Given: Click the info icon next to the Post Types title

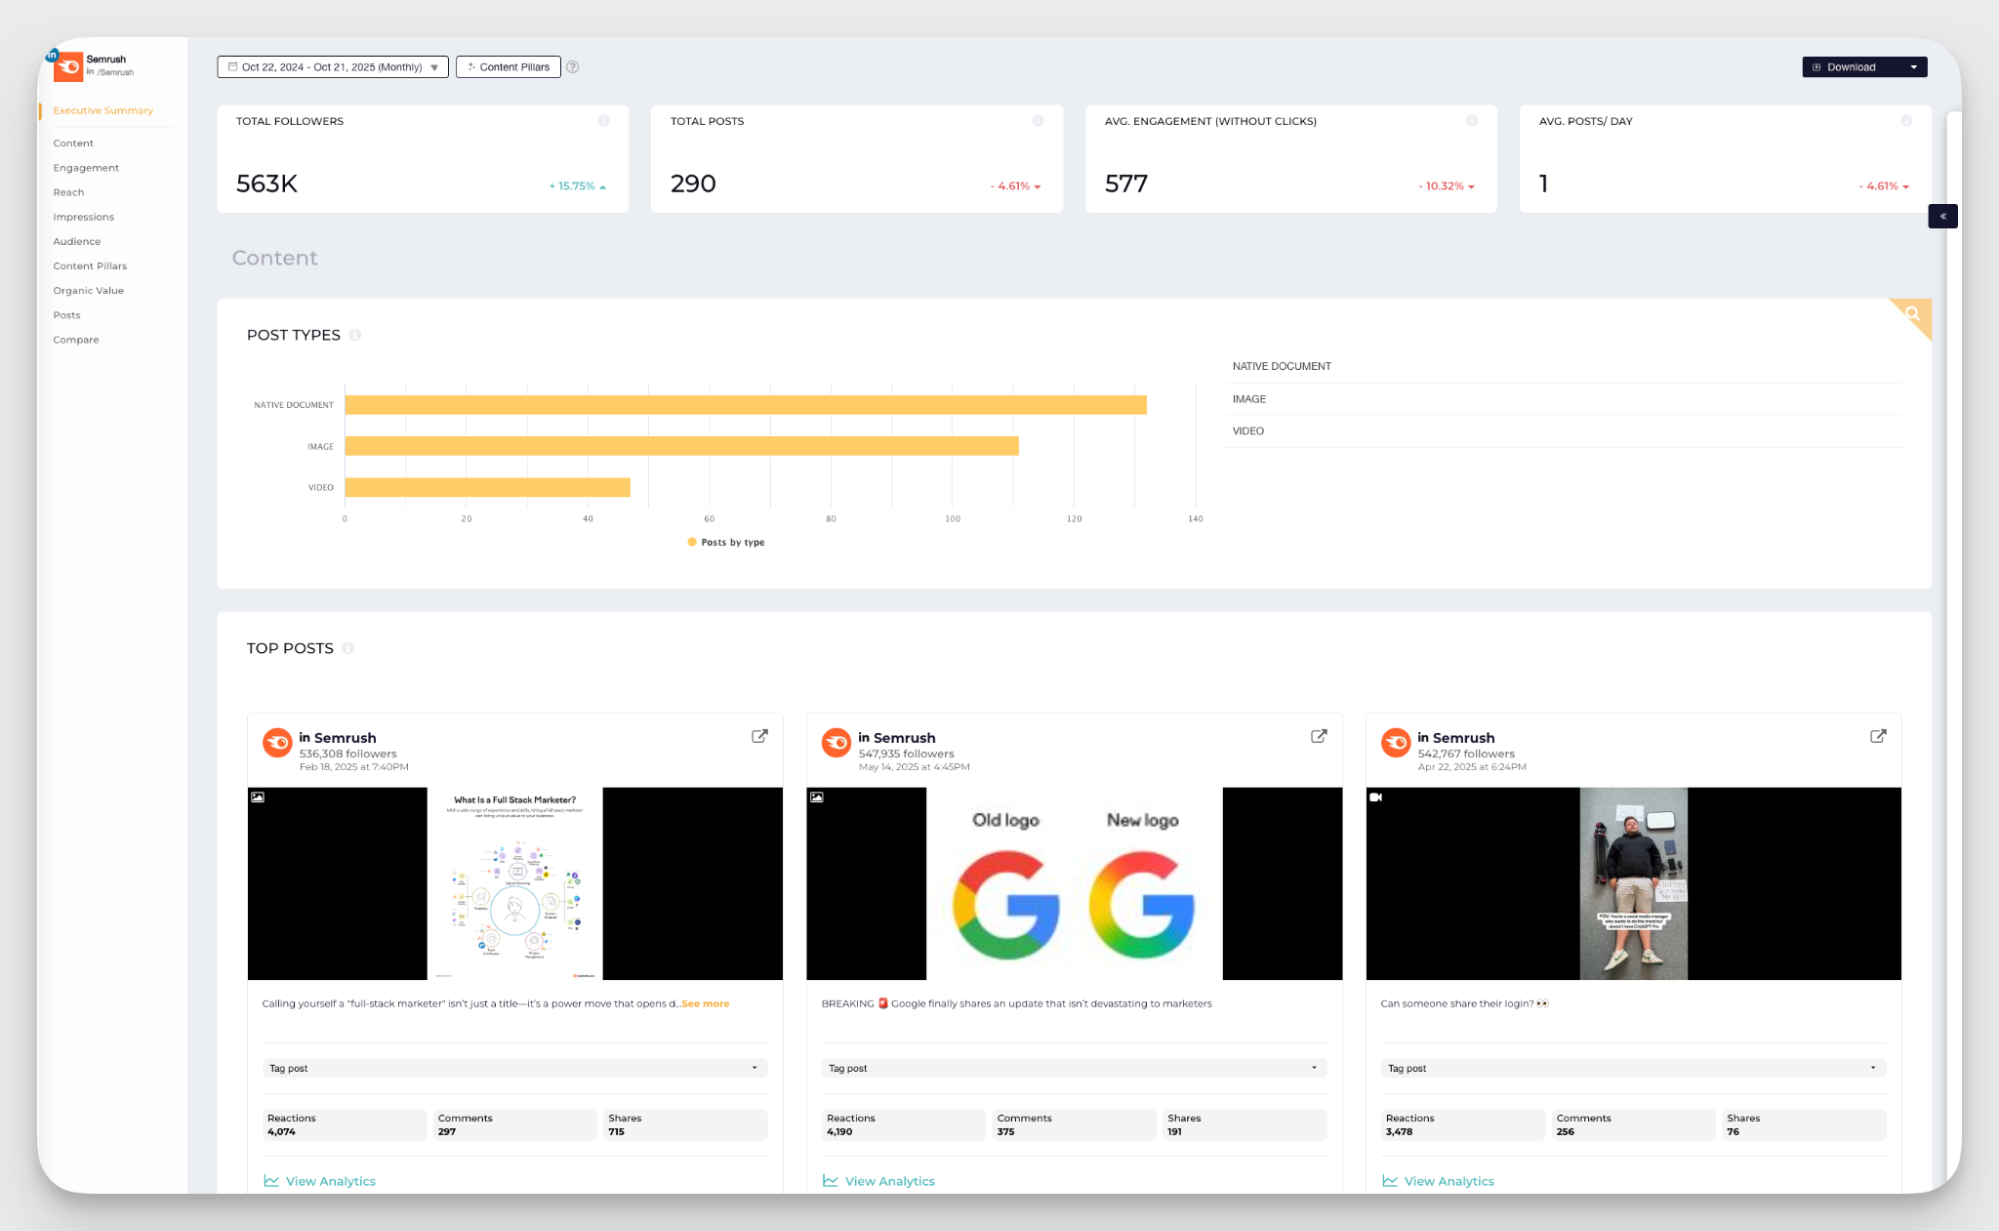Looking at the screenshot, I should click(355, 335).
